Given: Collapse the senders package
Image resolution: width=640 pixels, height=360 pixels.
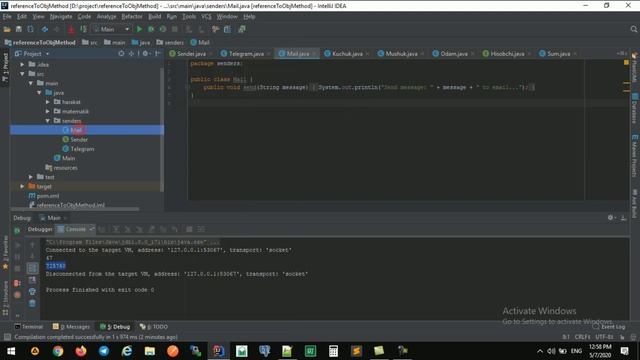Looking at the screenshot, I should pyautogui.click(x=48, y=121).
